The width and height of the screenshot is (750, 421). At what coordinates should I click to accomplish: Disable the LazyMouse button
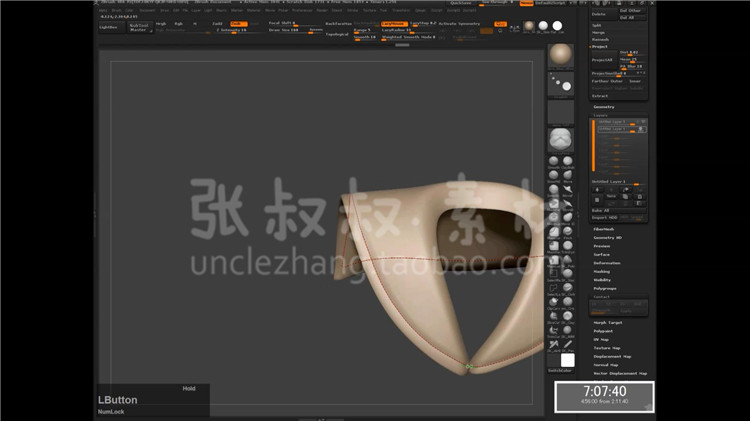point(394,23)
